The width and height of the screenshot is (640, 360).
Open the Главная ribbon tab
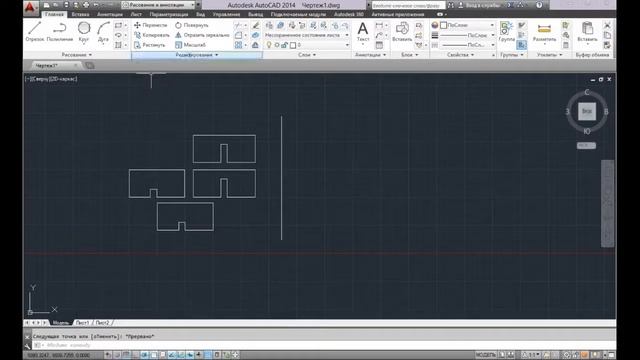point(54,14)
